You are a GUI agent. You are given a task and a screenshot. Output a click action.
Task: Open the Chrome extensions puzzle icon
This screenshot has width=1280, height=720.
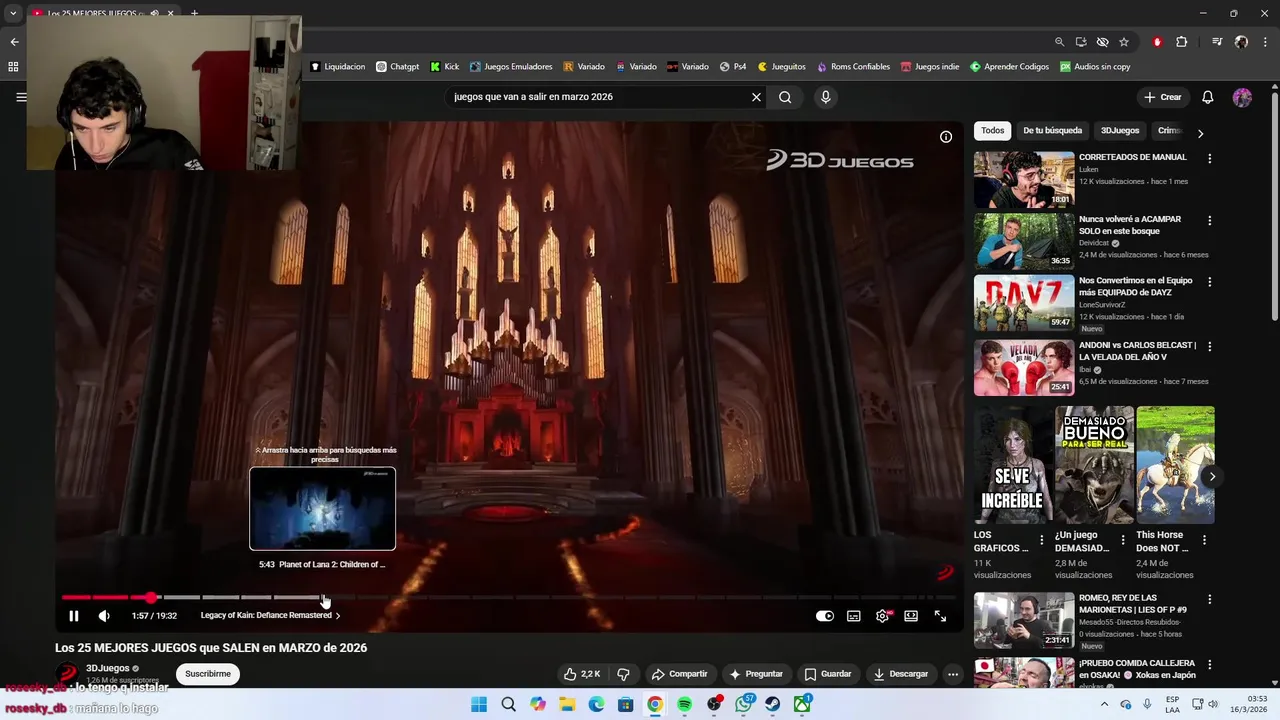click(x=1182, y=42)
